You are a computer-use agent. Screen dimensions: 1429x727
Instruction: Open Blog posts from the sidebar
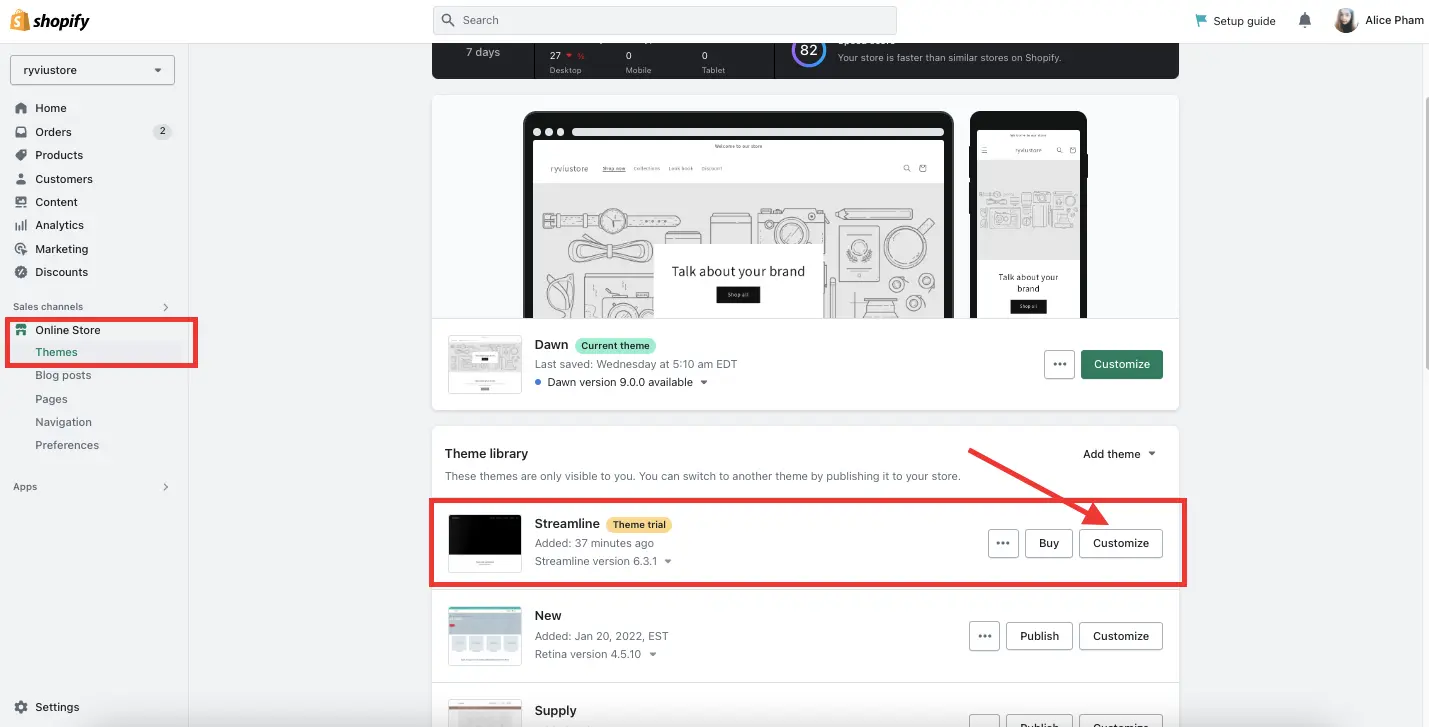[x=63, y=374]
